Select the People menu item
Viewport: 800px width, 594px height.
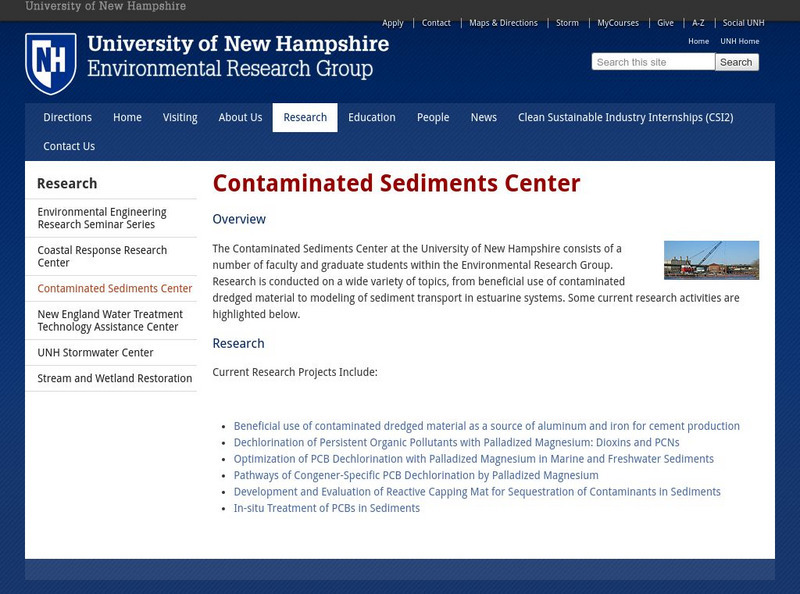433,117
